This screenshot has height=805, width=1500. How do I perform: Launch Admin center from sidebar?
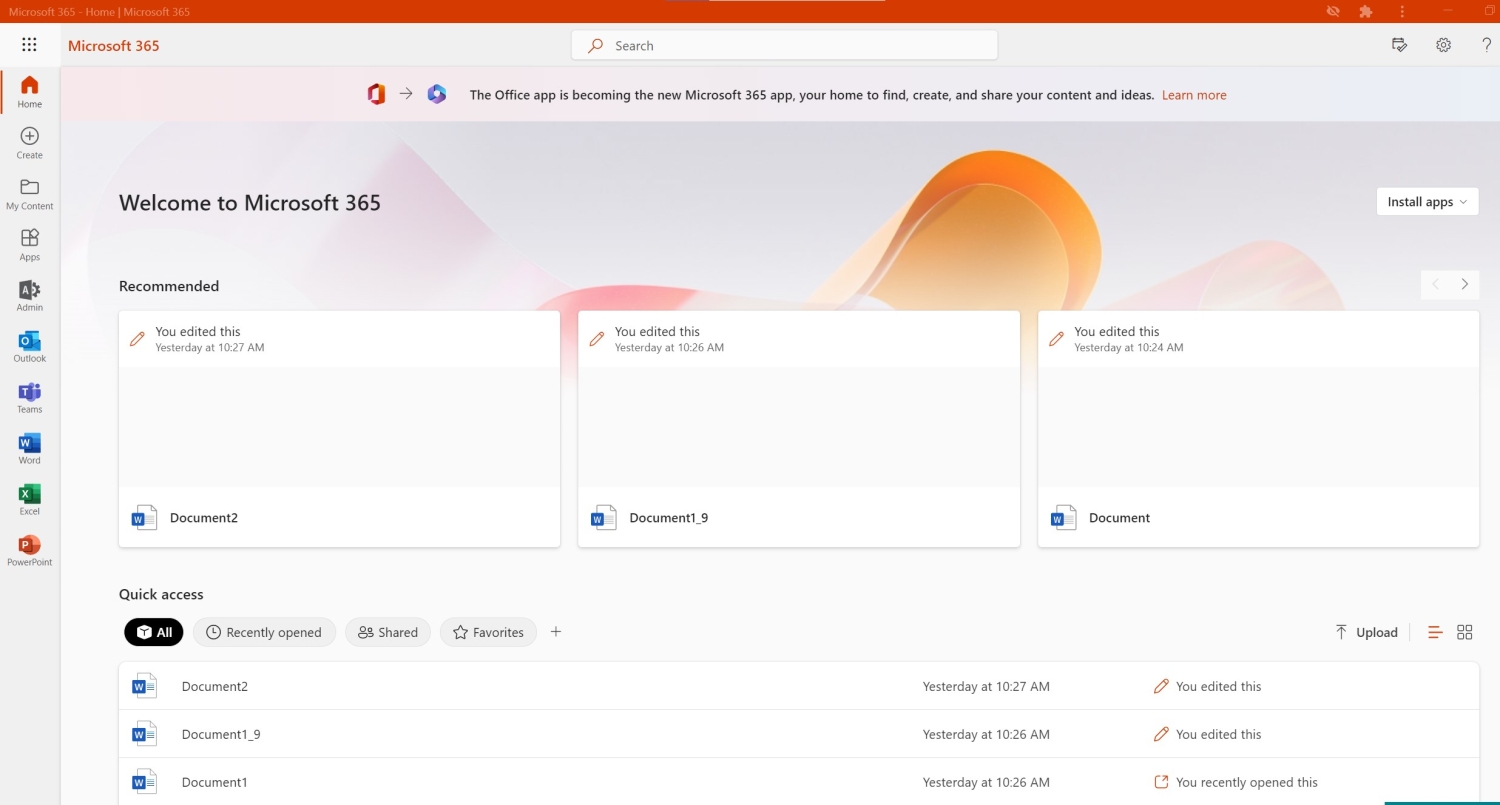(30, 296)
